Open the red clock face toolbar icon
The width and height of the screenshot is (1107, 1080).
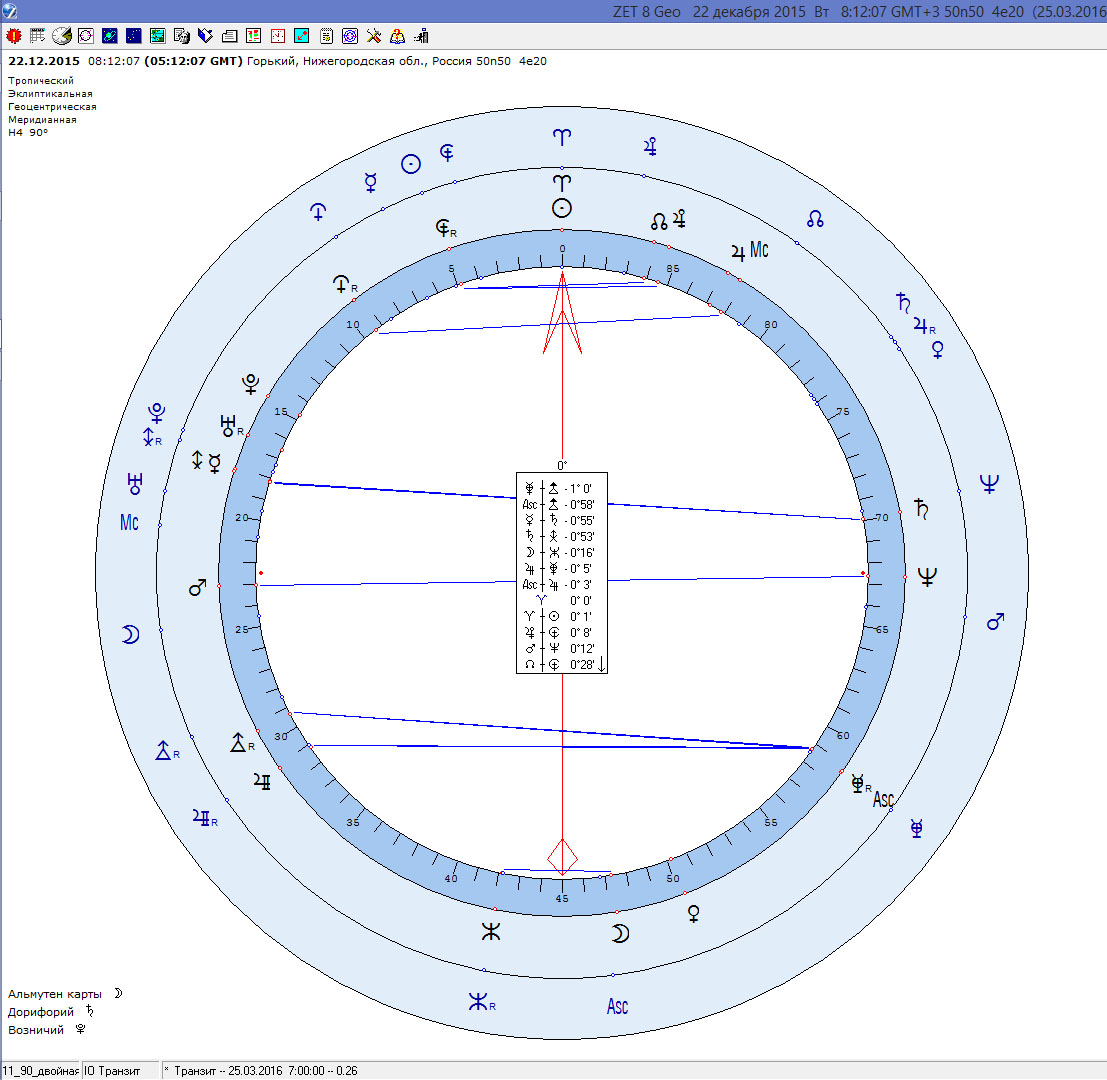278,36
